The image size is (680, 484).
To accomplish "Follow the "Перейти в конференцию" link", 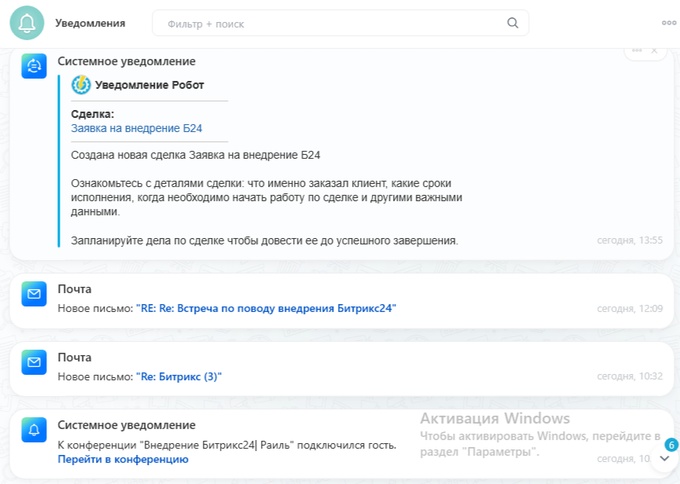I will pyautogui.click(x=123, y=459).
